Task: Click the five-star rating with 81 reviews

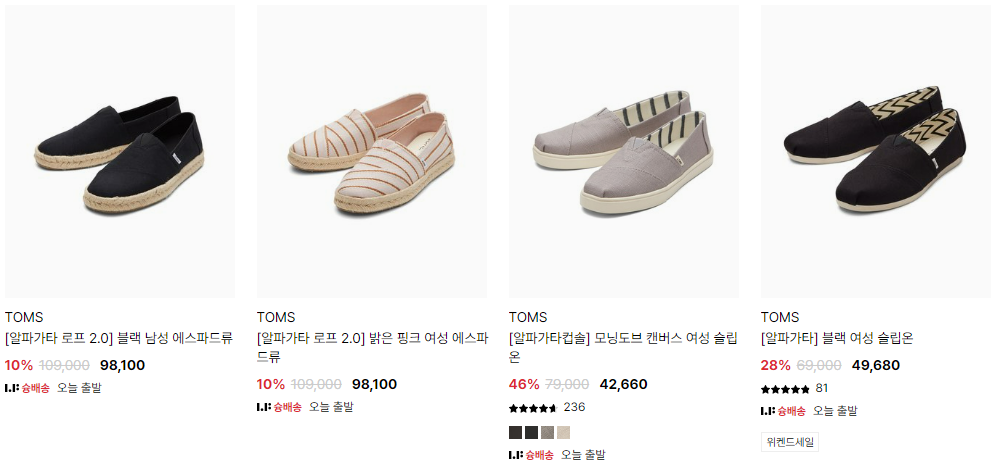Action: [x=785, y=389]
